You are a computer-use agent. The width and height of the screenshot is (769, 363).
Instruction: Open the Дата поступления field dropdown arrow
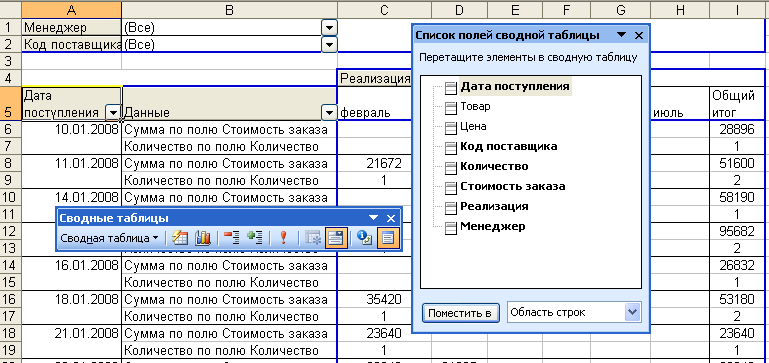(113, 113)
